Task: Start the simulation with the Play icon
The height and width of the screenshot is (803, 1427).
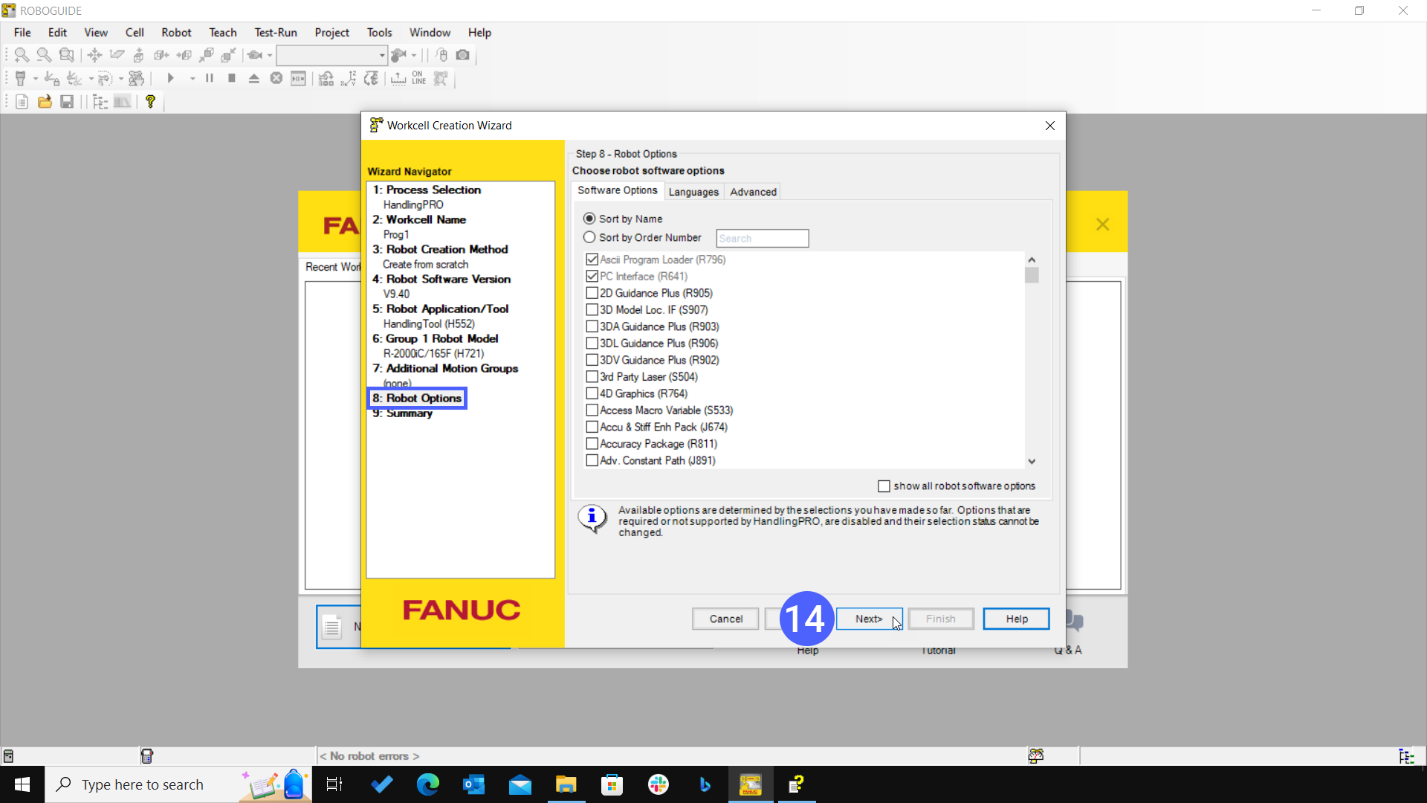Action: click(x=171, y=78)
